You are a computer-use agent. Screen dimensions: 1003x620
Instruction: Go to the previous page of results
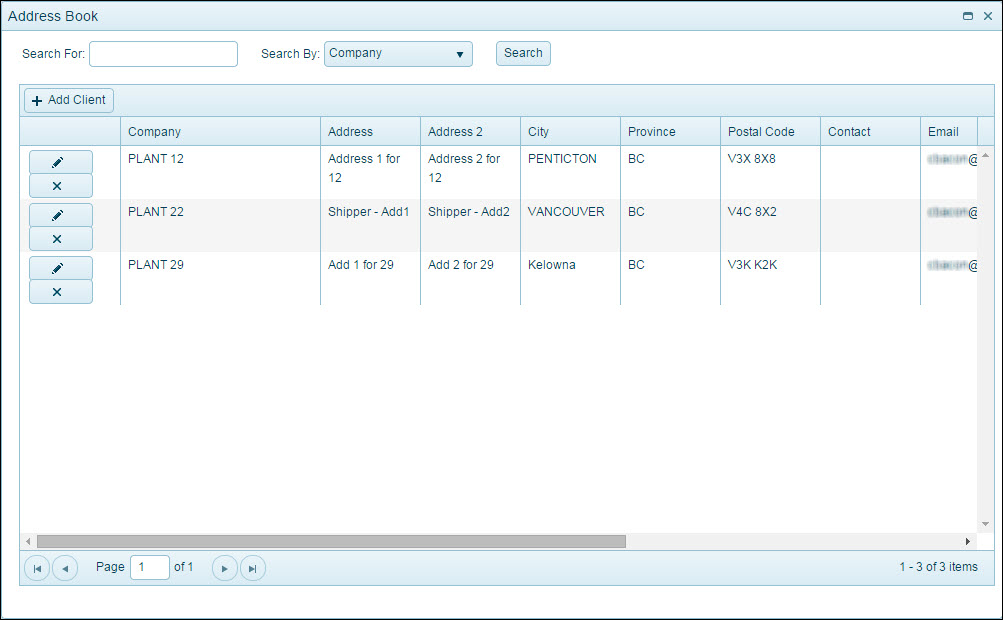pyautogui.click(x=65, y=568)
